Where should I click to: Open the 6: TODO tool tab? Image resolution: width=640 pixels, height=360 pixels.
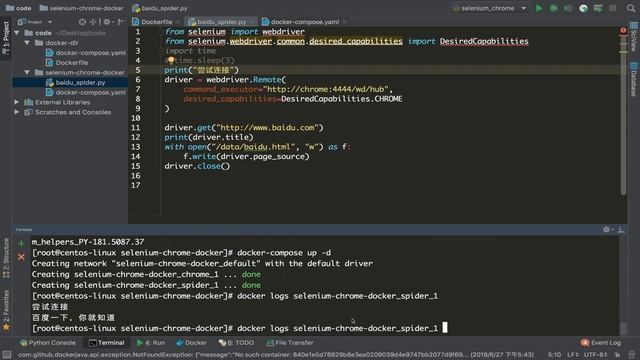pyautogui.click(x=236, y=343)
